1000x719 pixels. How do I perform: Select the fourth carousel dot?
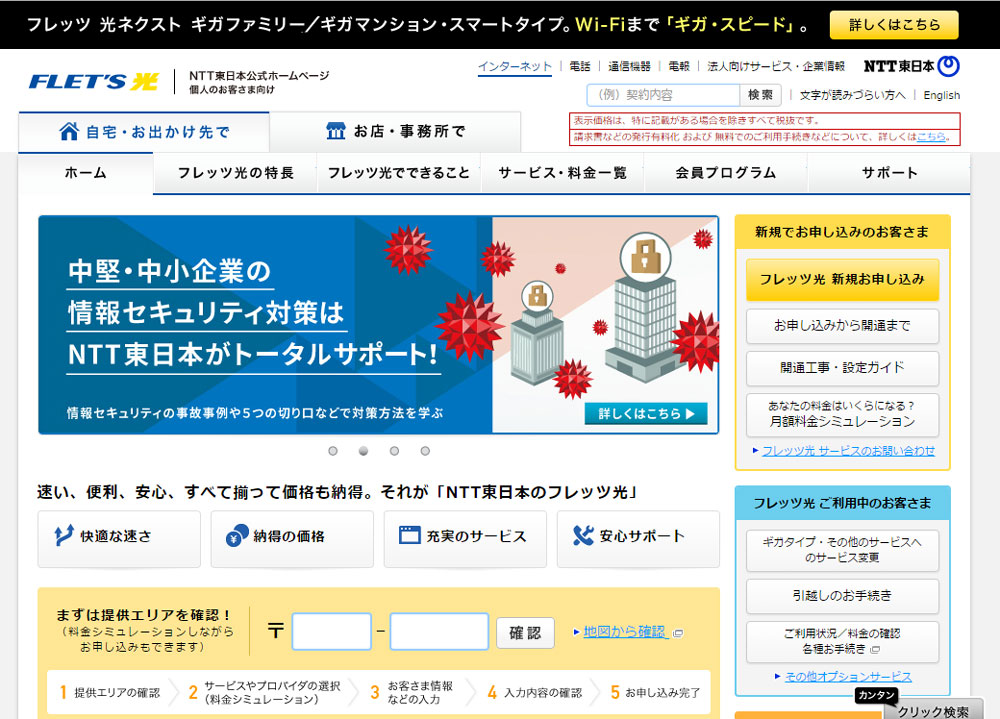(425, 451)
